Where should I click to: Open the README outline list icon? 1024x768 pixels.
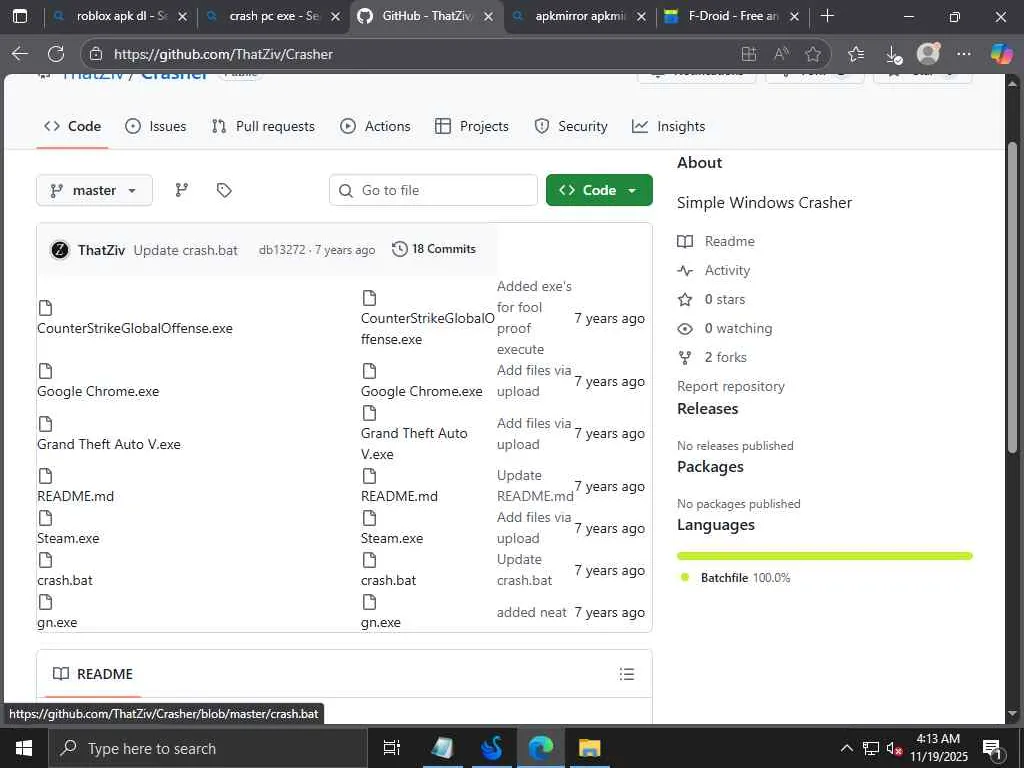pyautogui.click(x=627, y=674)
